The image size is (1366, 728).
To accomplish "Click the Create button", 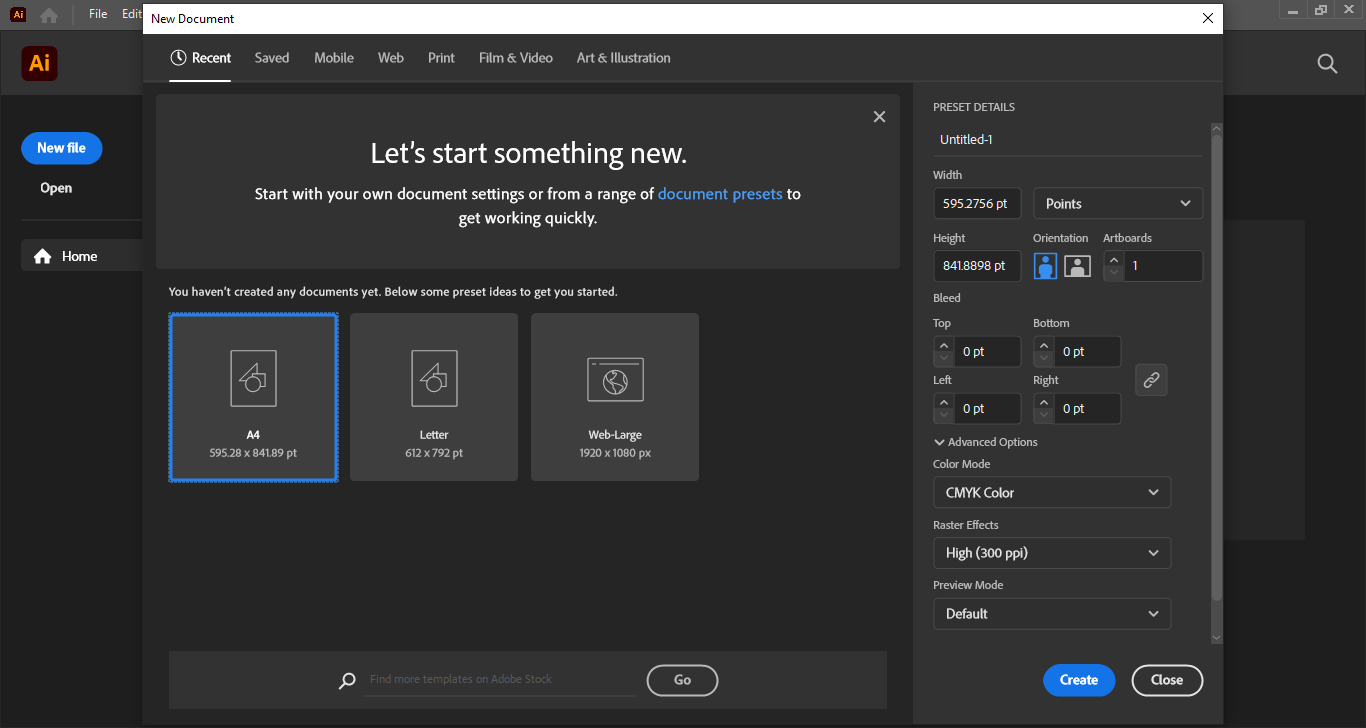I will (1078, 680).
